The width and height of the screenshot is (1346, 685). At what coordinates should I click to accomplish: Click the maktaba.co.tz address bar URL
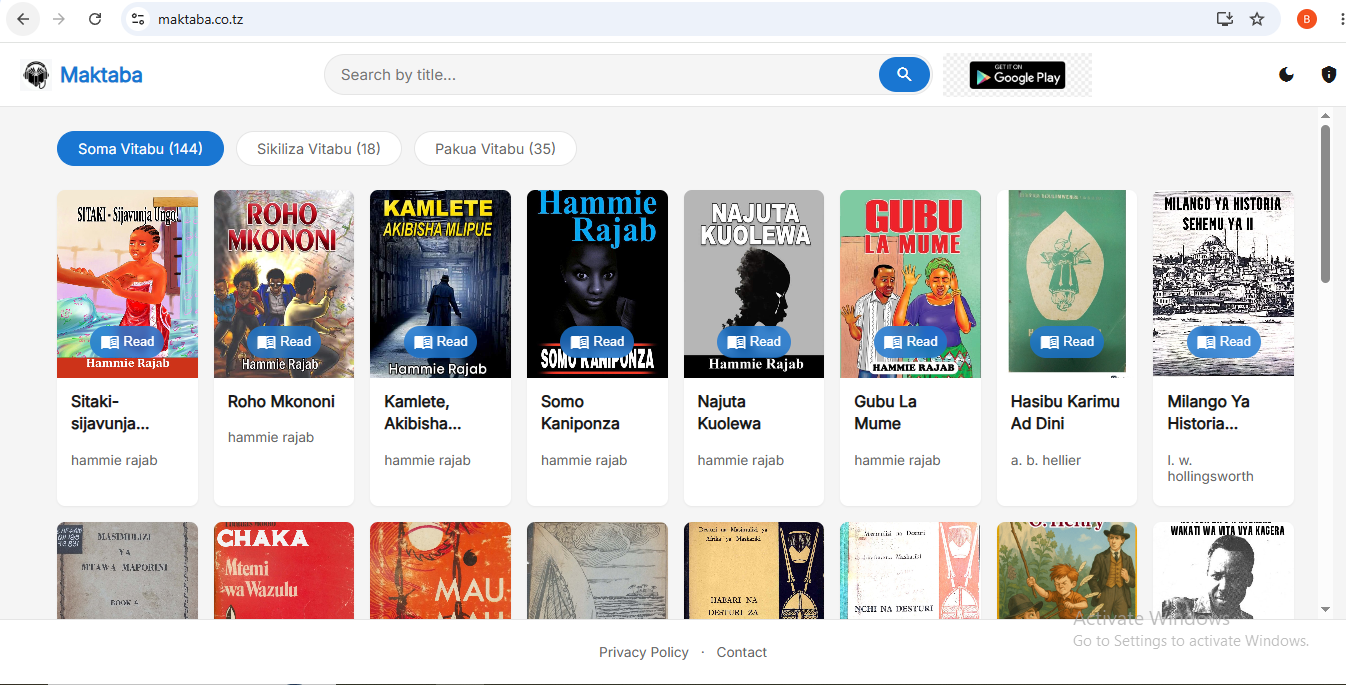coord(201,19)
